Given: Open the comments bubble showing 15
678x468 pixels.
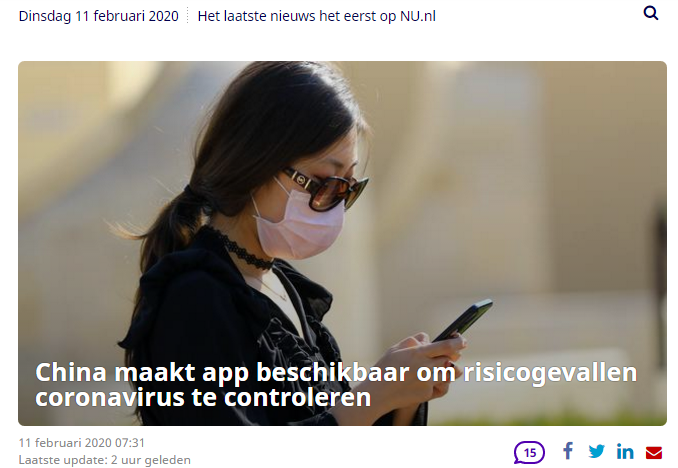Looking at the screenshot, I should point(529,452).
